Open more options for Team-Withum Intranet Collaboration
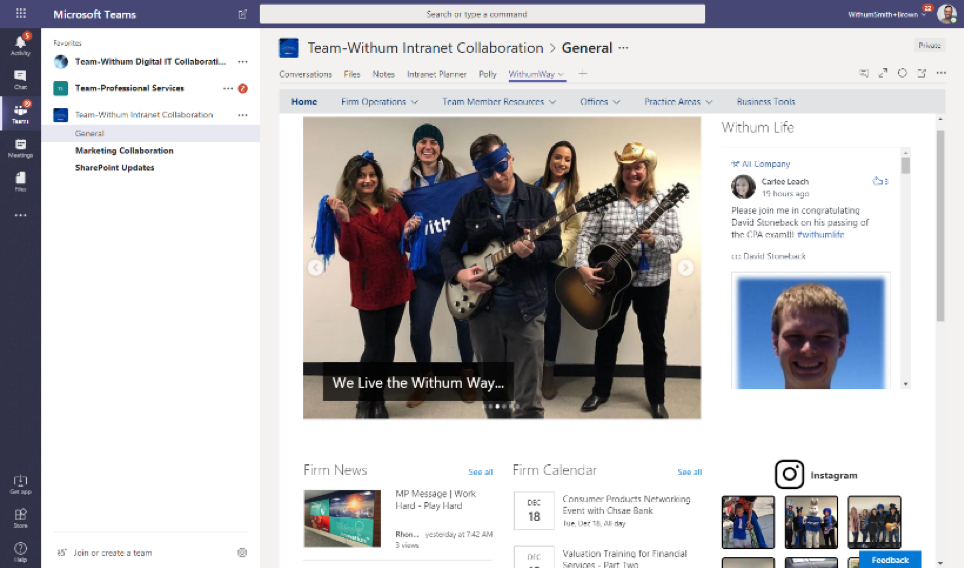 tap(243, 115)
